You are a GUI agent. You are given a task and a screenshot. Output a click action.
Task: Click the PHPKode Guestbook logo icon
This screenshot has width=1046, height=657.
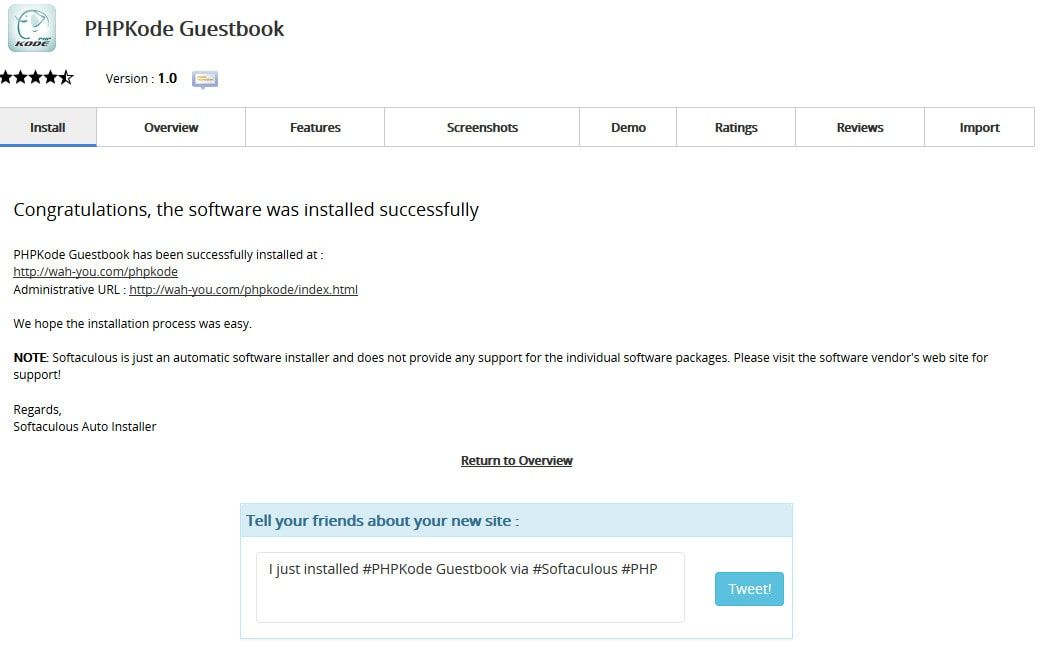[32, 28]
